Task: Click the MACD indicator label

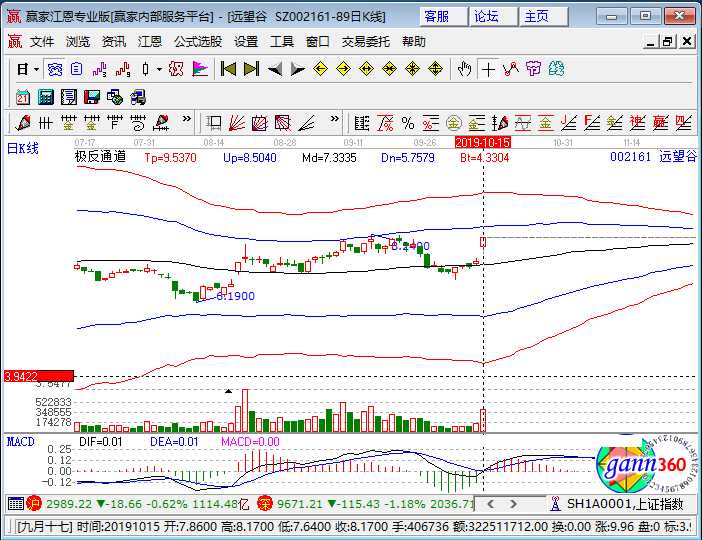Action: coord(20,441)
